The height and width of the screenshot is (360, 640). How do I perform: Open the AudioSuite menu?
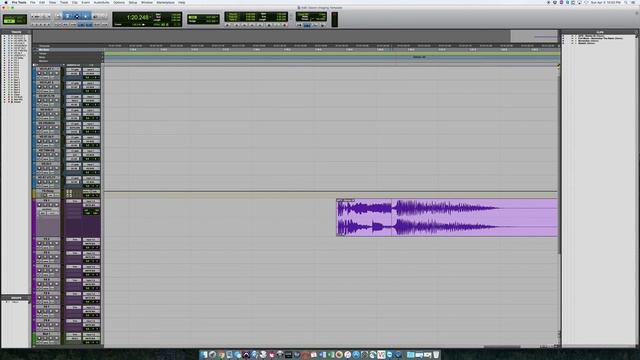coord(101,2)
